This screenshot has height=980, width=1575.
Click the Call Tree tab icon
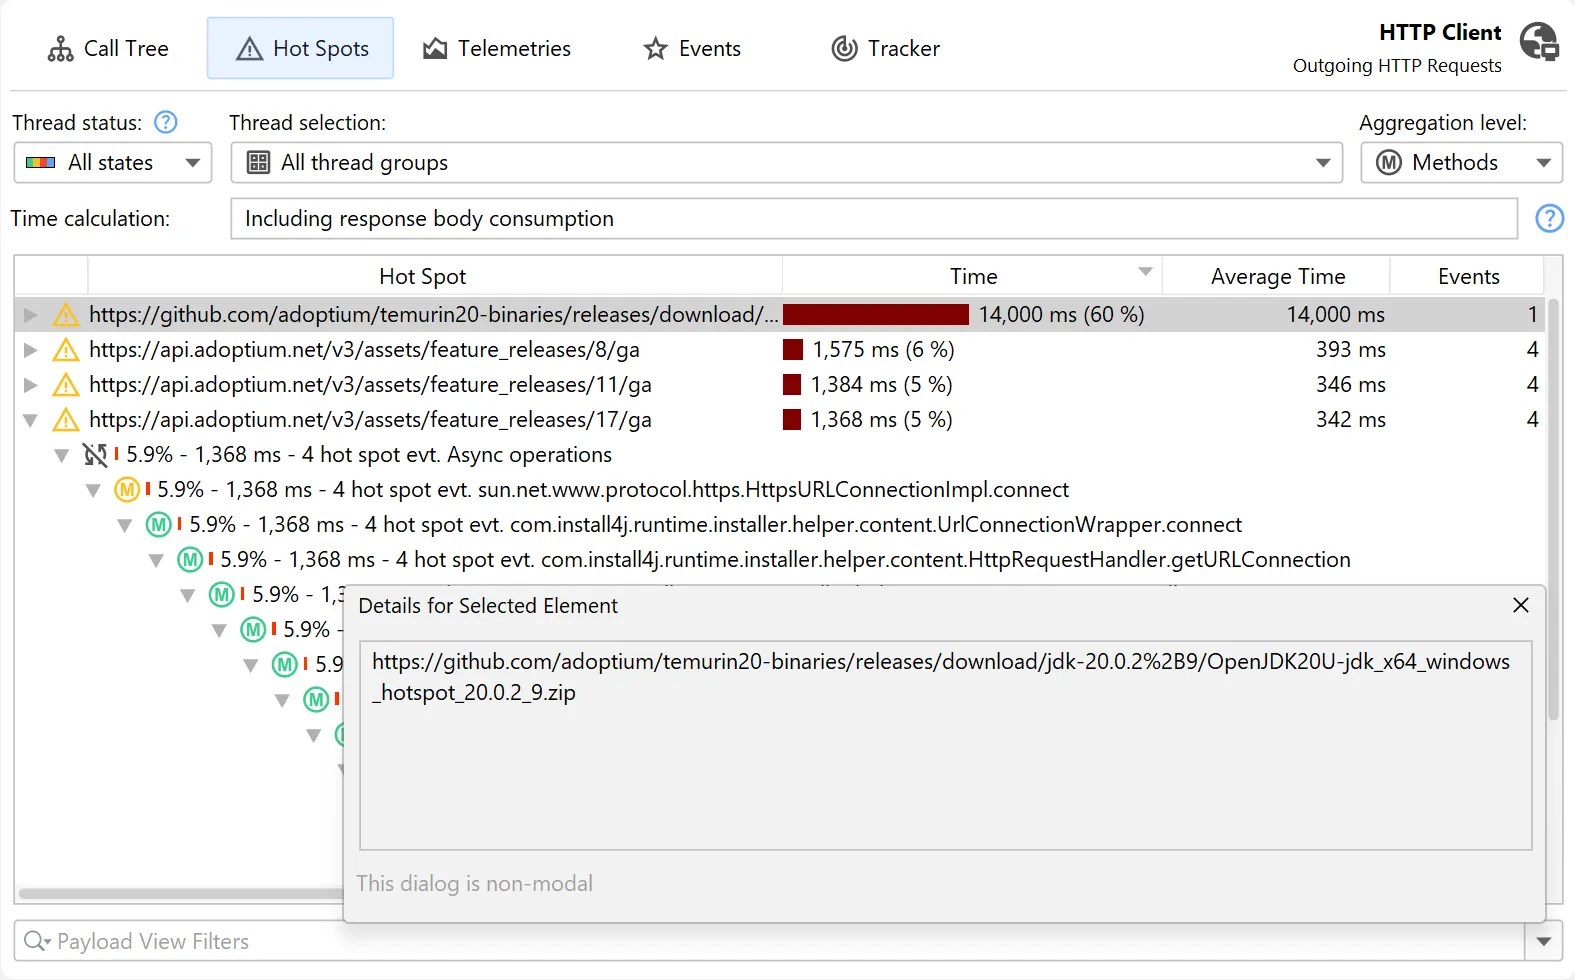[x=60, y=48]
